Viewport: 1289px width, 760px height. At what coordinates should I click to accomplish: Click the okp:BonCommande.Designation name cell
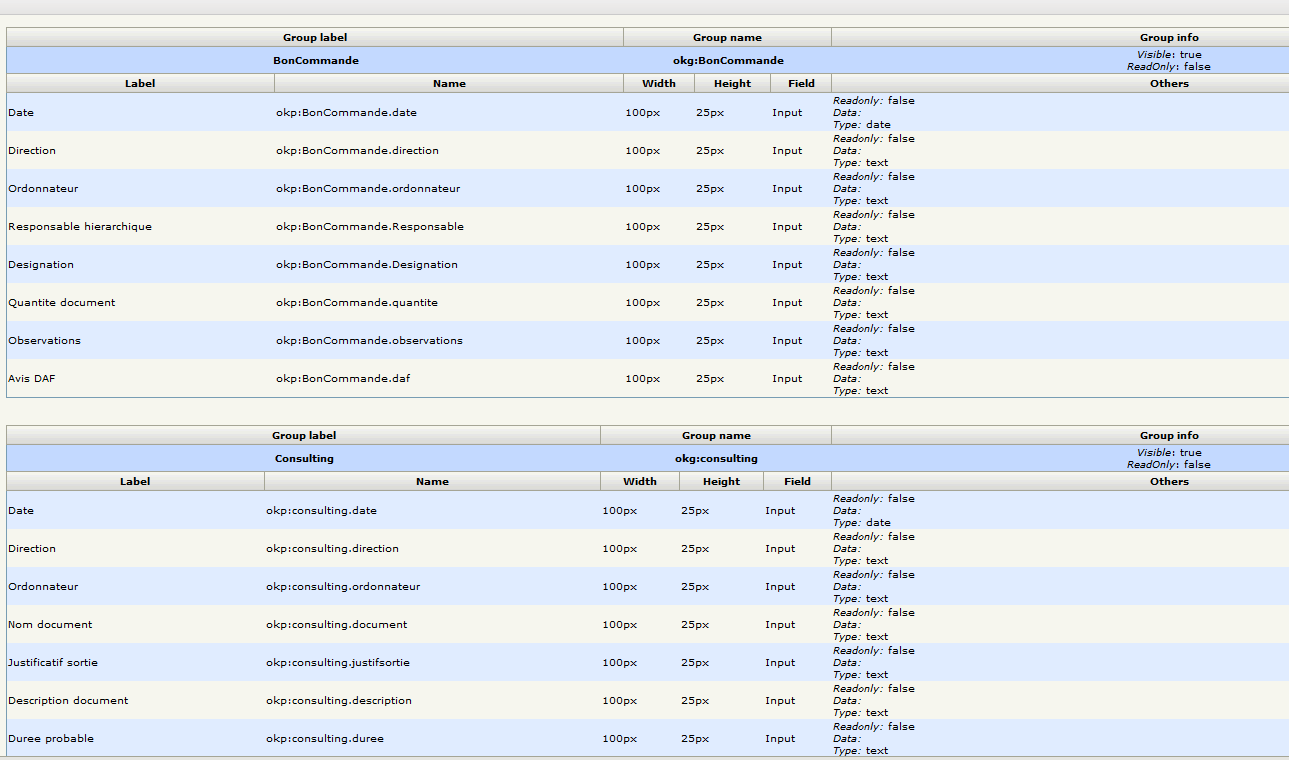click(x=367, y=265)
